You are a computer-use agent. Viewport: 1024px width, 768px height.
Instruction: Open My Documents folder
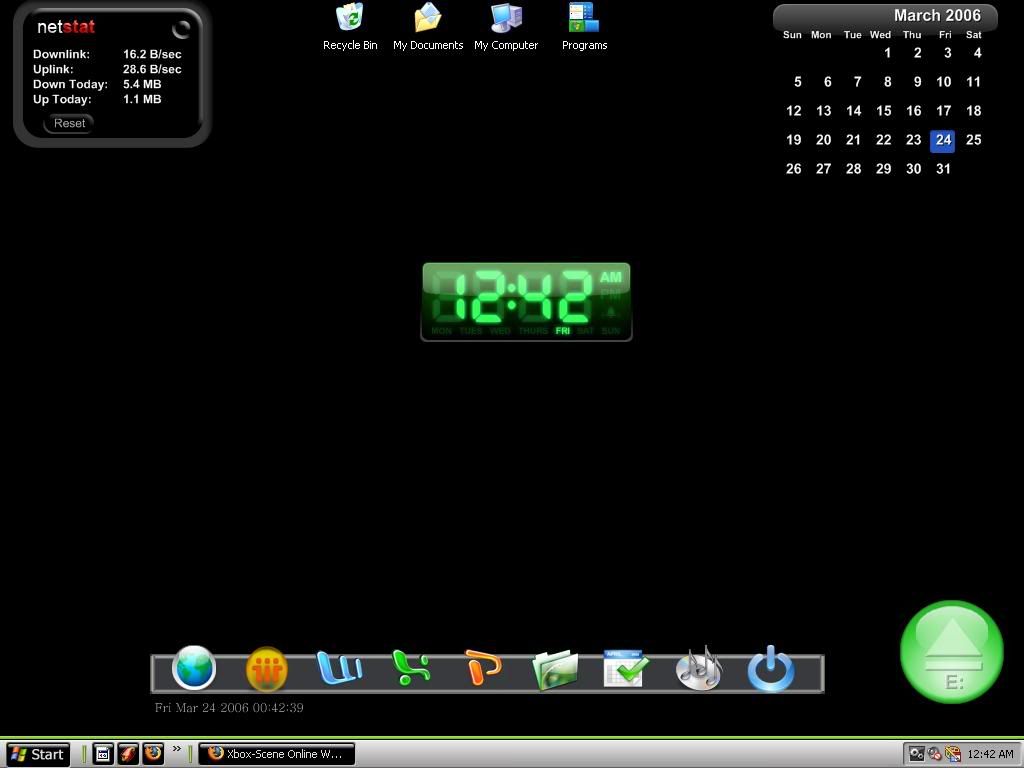coord(428,26)
